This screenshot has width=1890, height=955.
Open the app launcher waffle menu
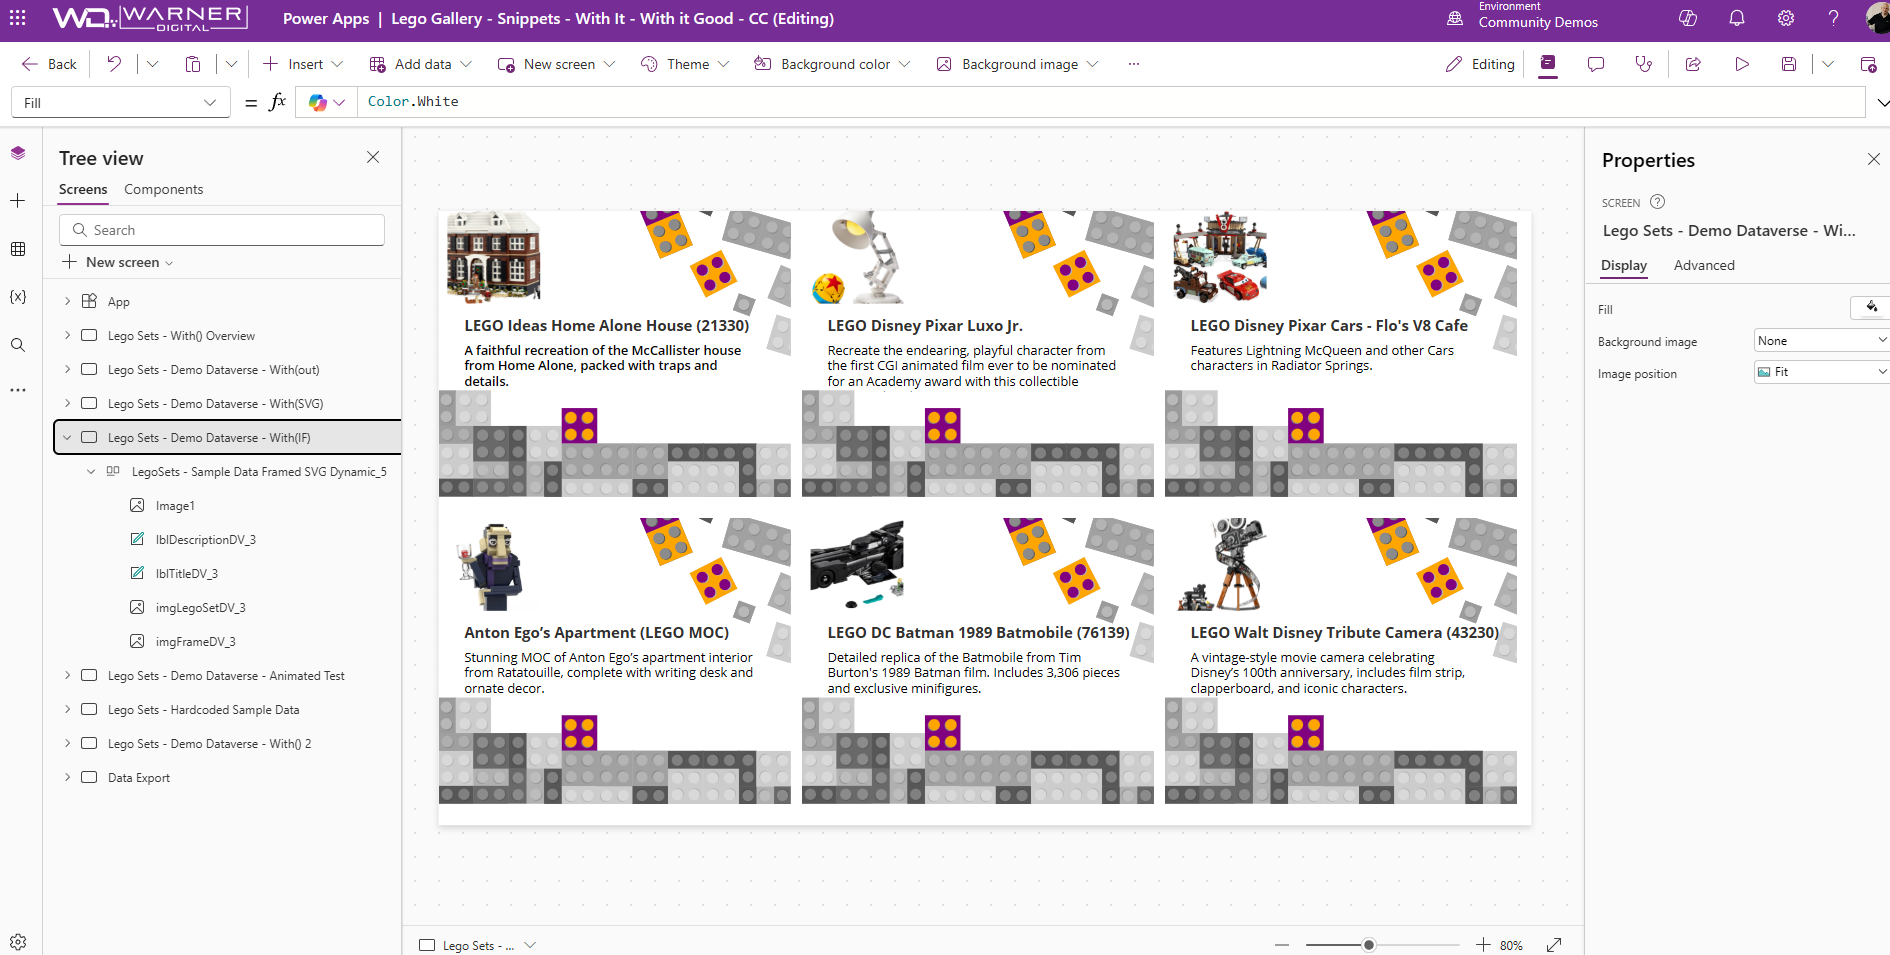[x=17, y=18]
